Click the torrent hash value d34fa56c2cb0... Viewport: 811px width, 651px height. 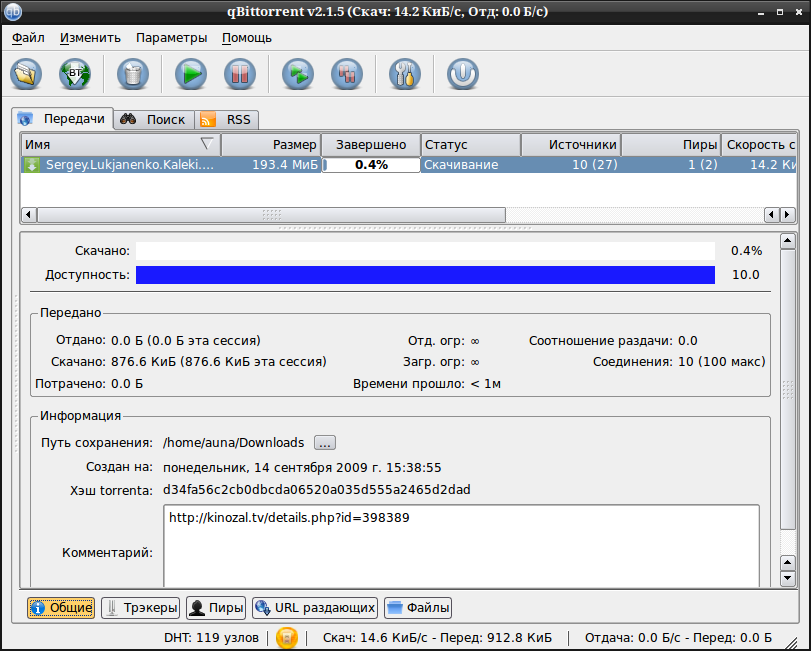[x=317, y=490]
